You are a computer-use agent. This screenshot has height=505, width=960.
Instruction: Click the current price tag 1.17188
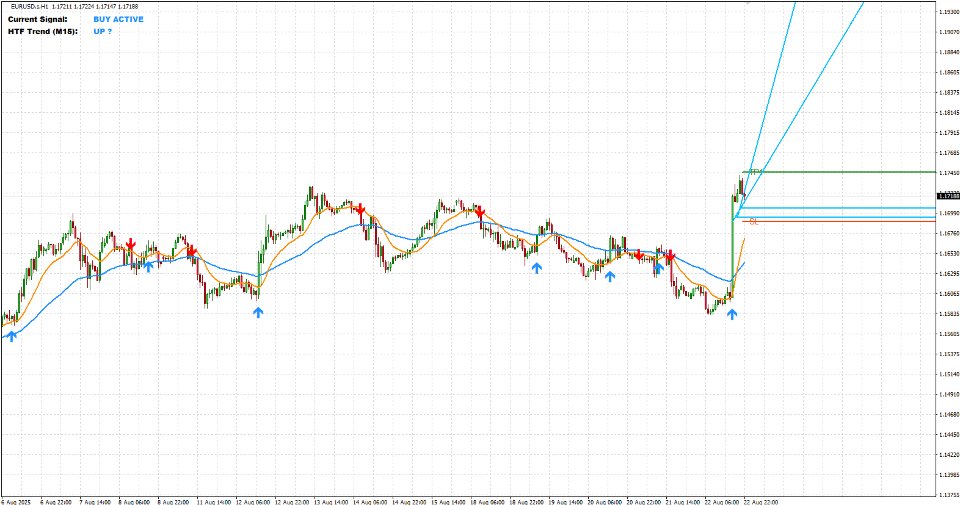coord(948,196)
